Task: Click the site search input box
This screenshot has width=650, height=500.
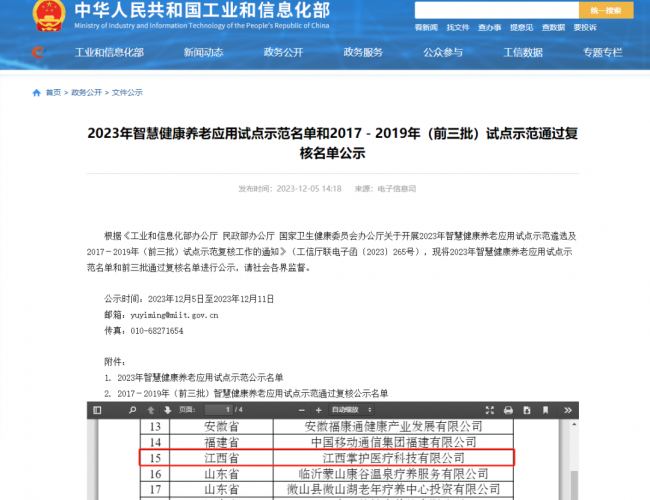Action: (497, 10)
